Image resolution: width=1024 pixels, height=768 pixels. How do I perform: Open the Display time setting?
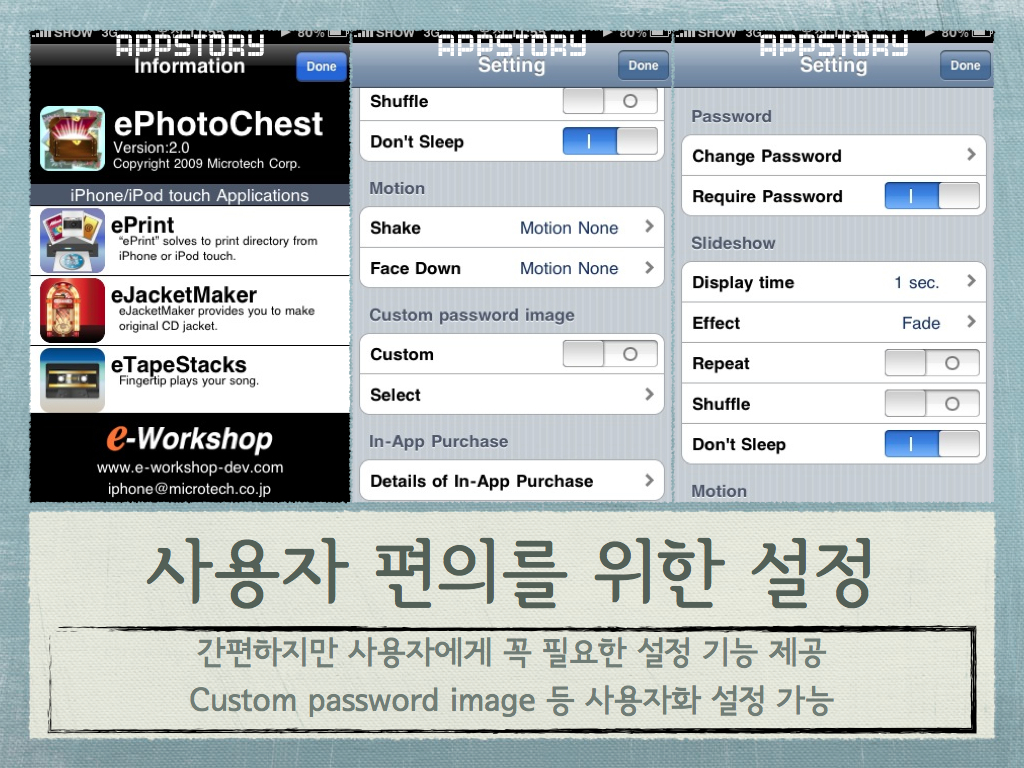click(833, 283)
